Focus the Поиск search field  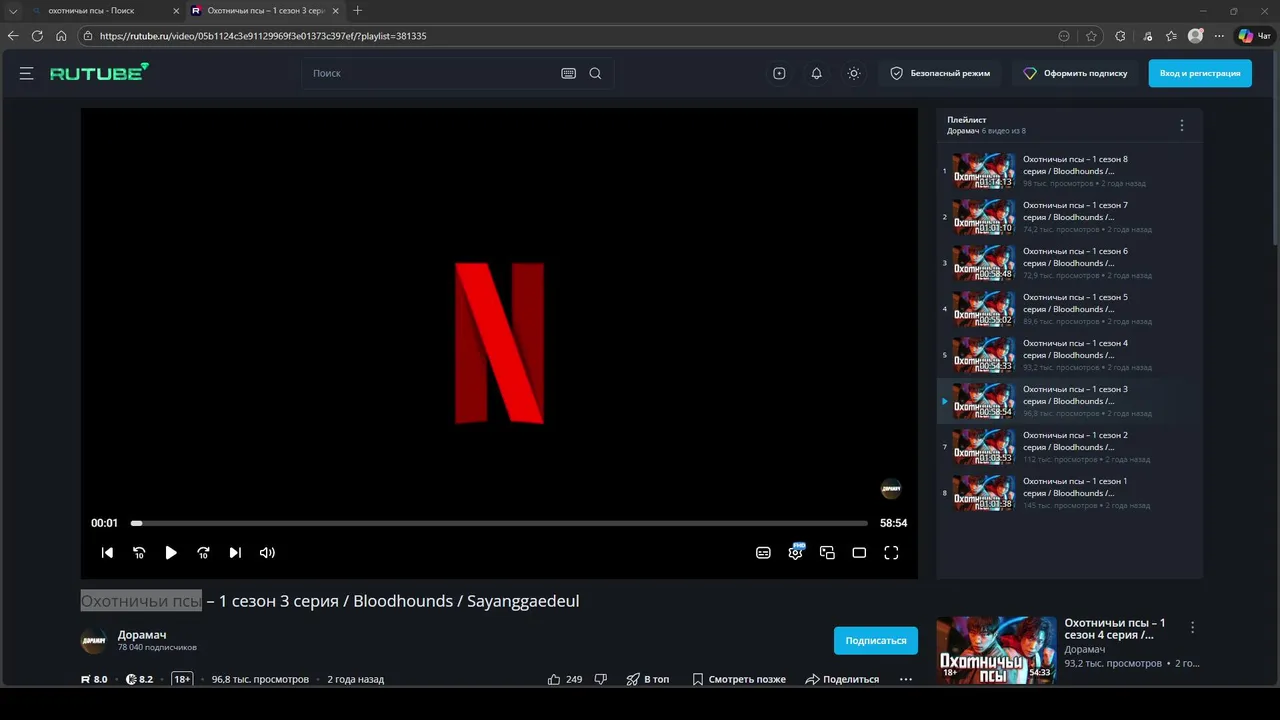[x=430, y=73]
